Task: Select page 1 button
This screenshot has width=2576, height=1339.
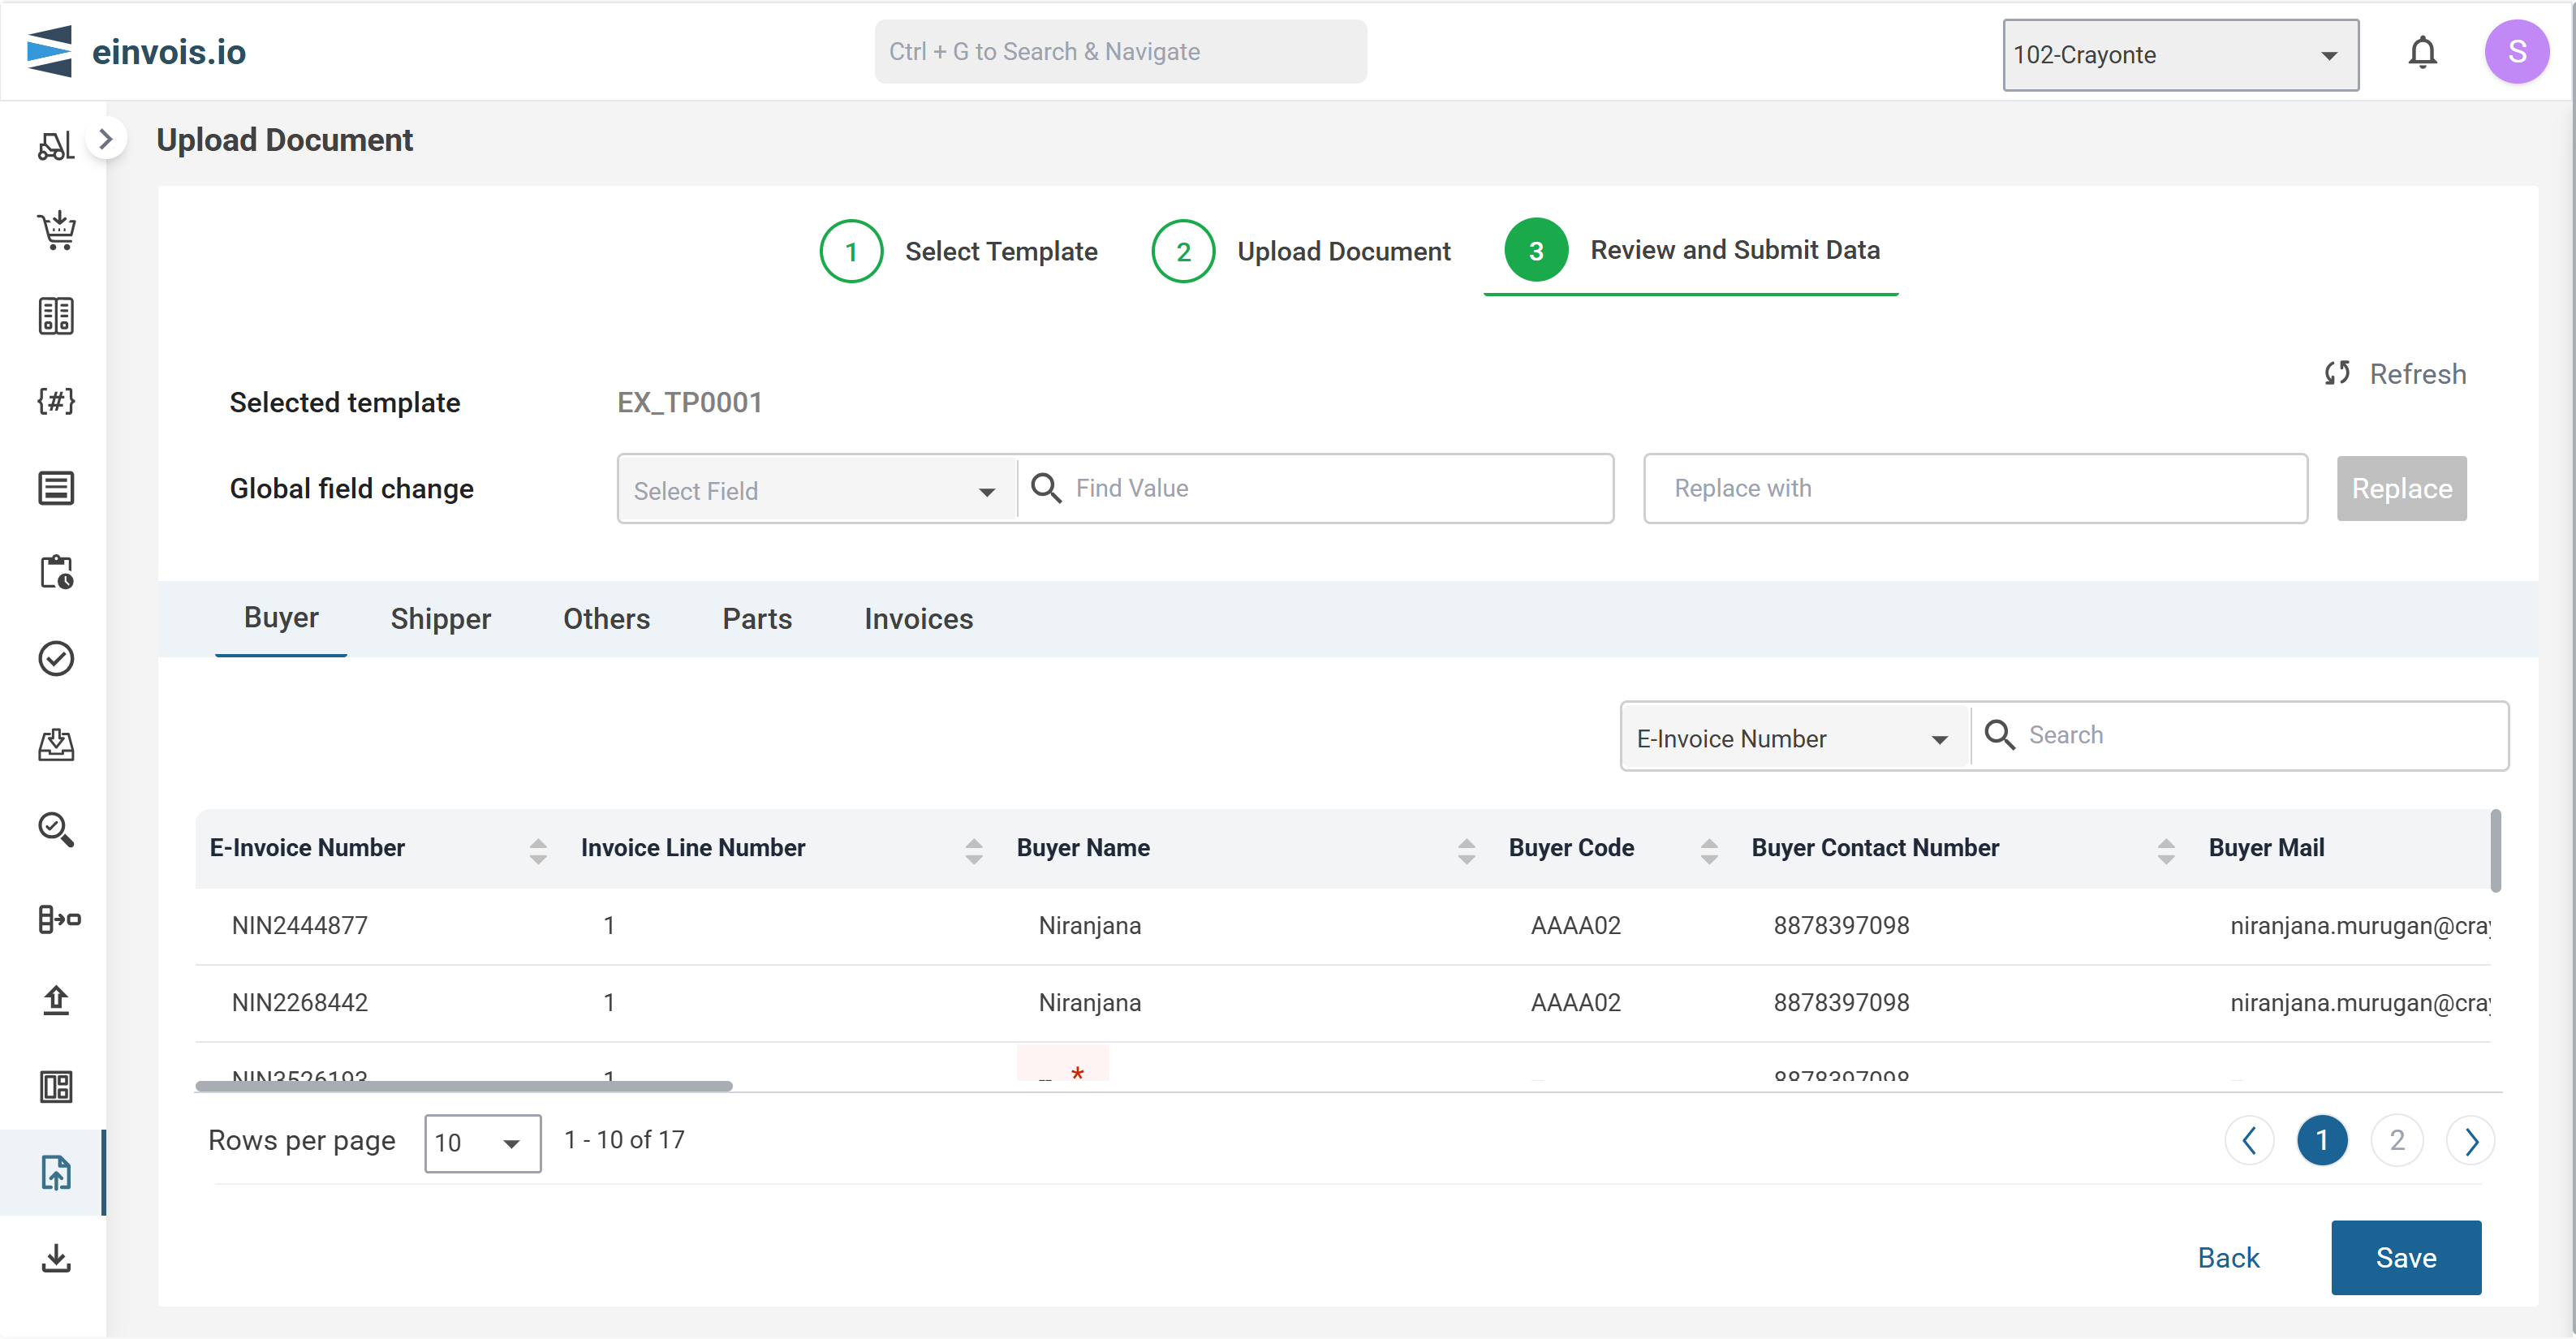Action: (2321, 1141)
